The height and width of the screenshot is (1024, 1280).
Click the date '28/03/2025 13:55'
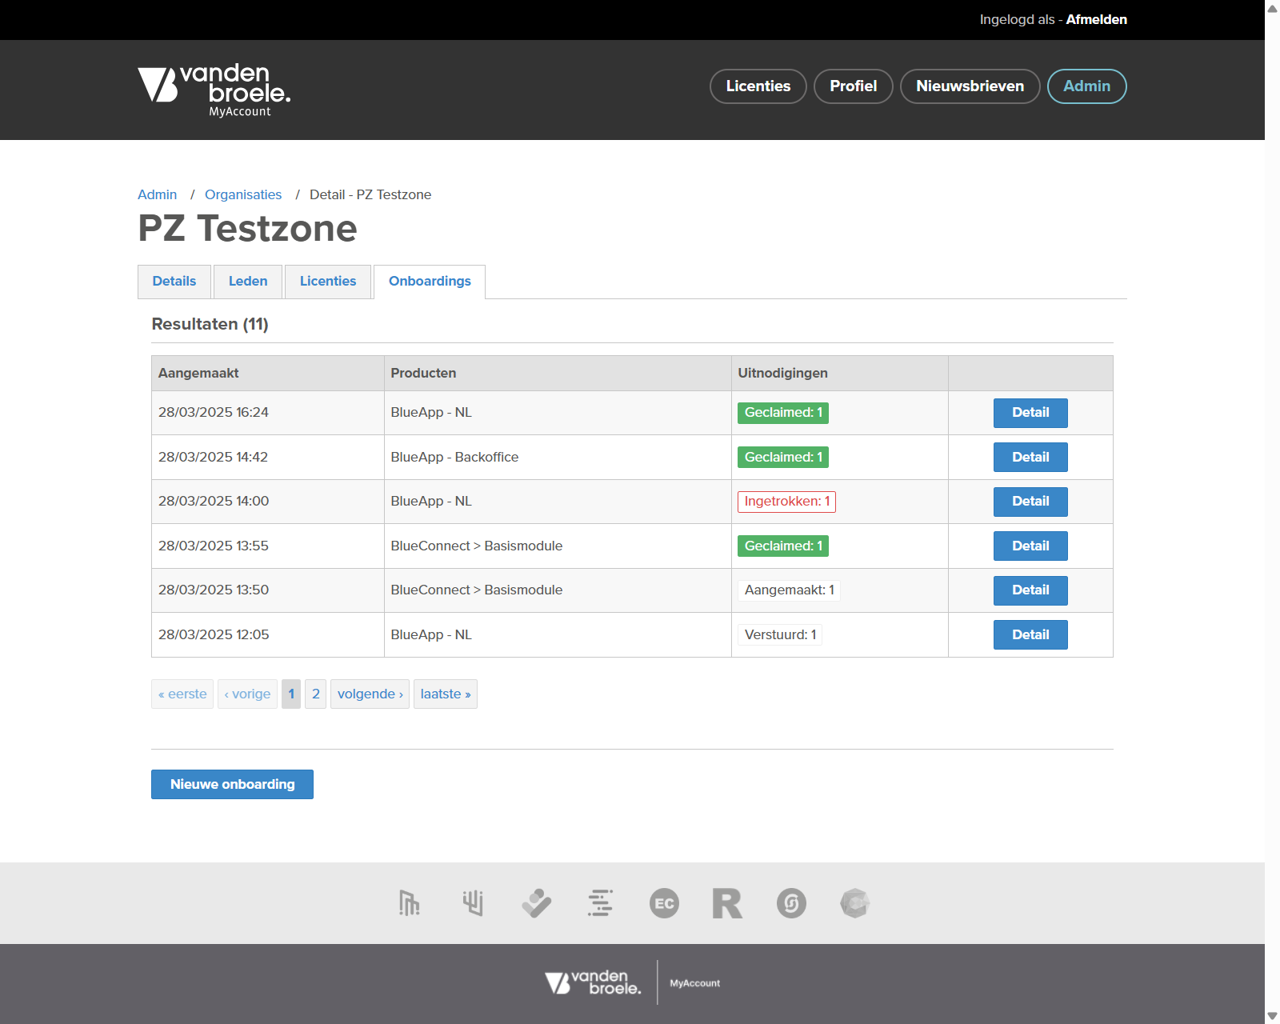coord(213,546)
